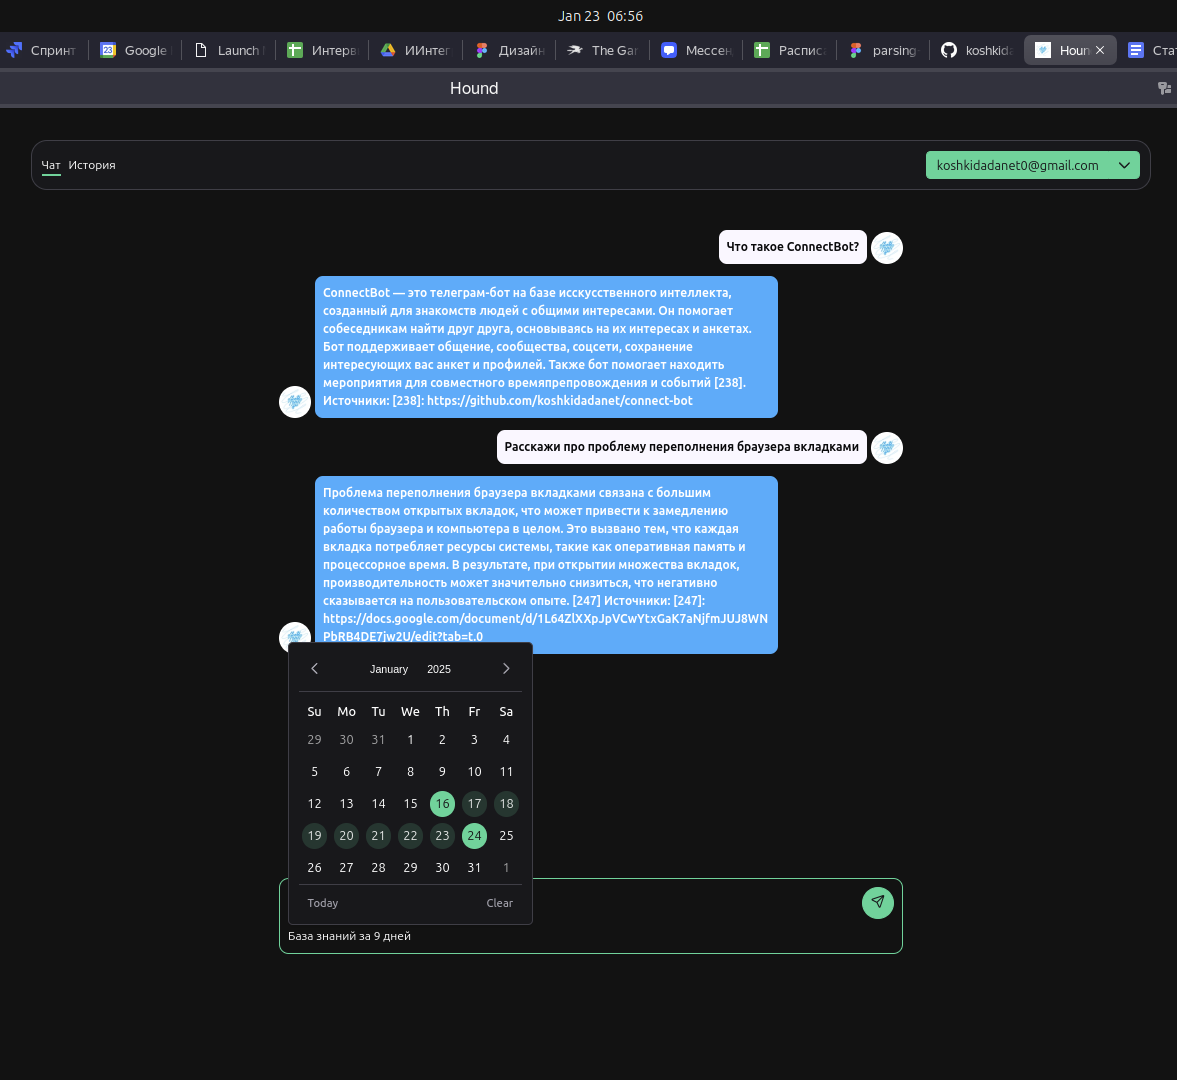Click the 'База знаний за 9 дней' label
Screen dimensions: 1177x1080
pos(349,936)
